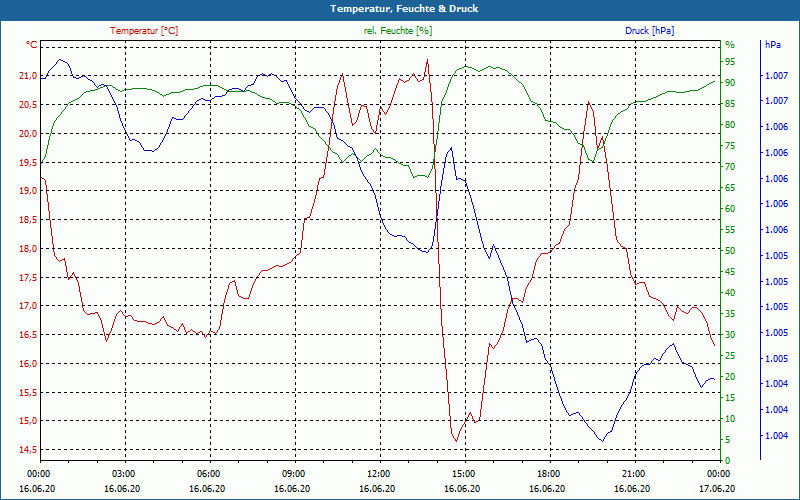Click green humidity axis value '95'
Image resolution: width=800 pixels, height=500 pixels.
[730, 62]
